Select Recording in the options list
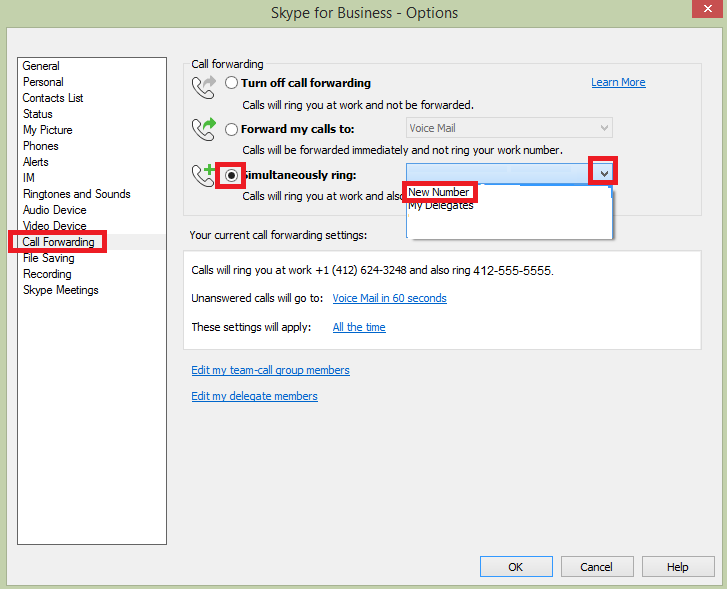This screenshot has width=727, height=589. coord(47,274)
